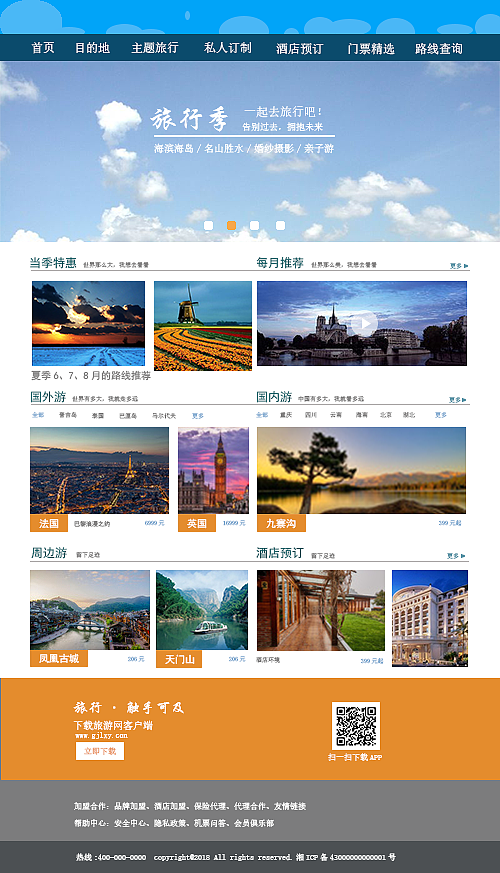Click 更多 arrow in 国内游 header
The height and width of the screenshot is (873, 500).
click(458, 400)
